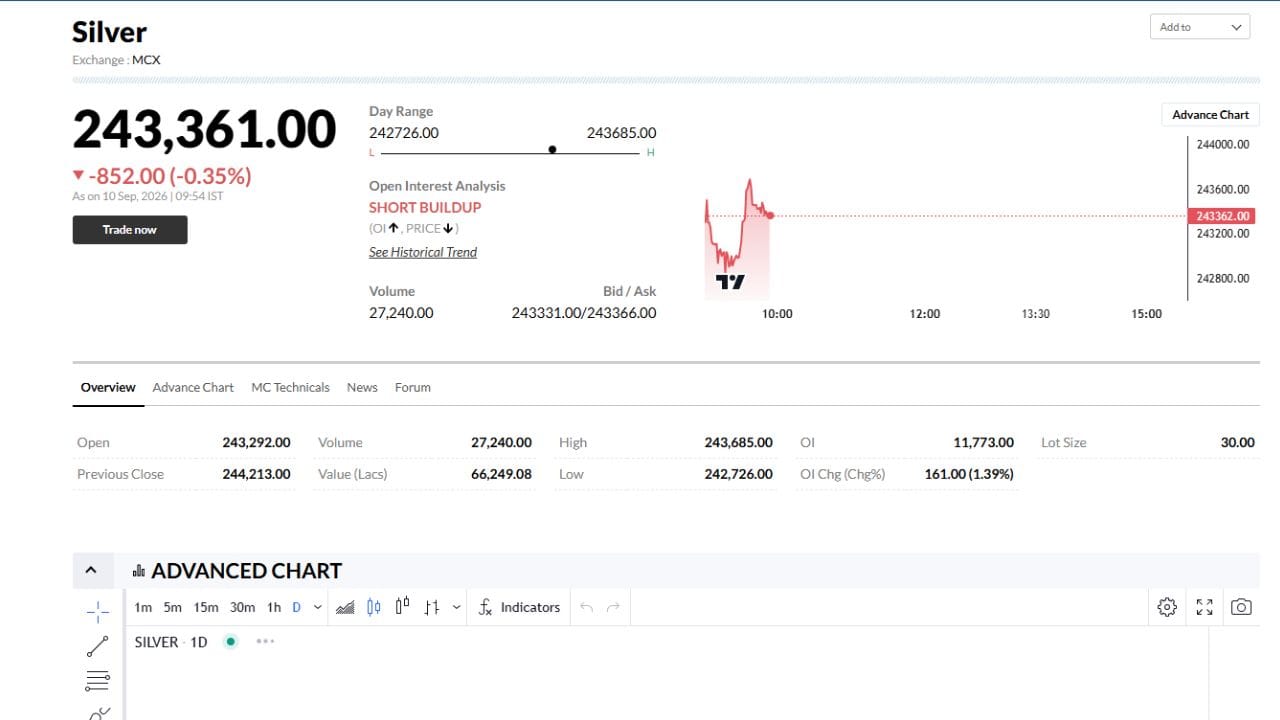
Task: Click the SHORT BUILDUP label
Action: pyautogui.click(x=425, y=207)
